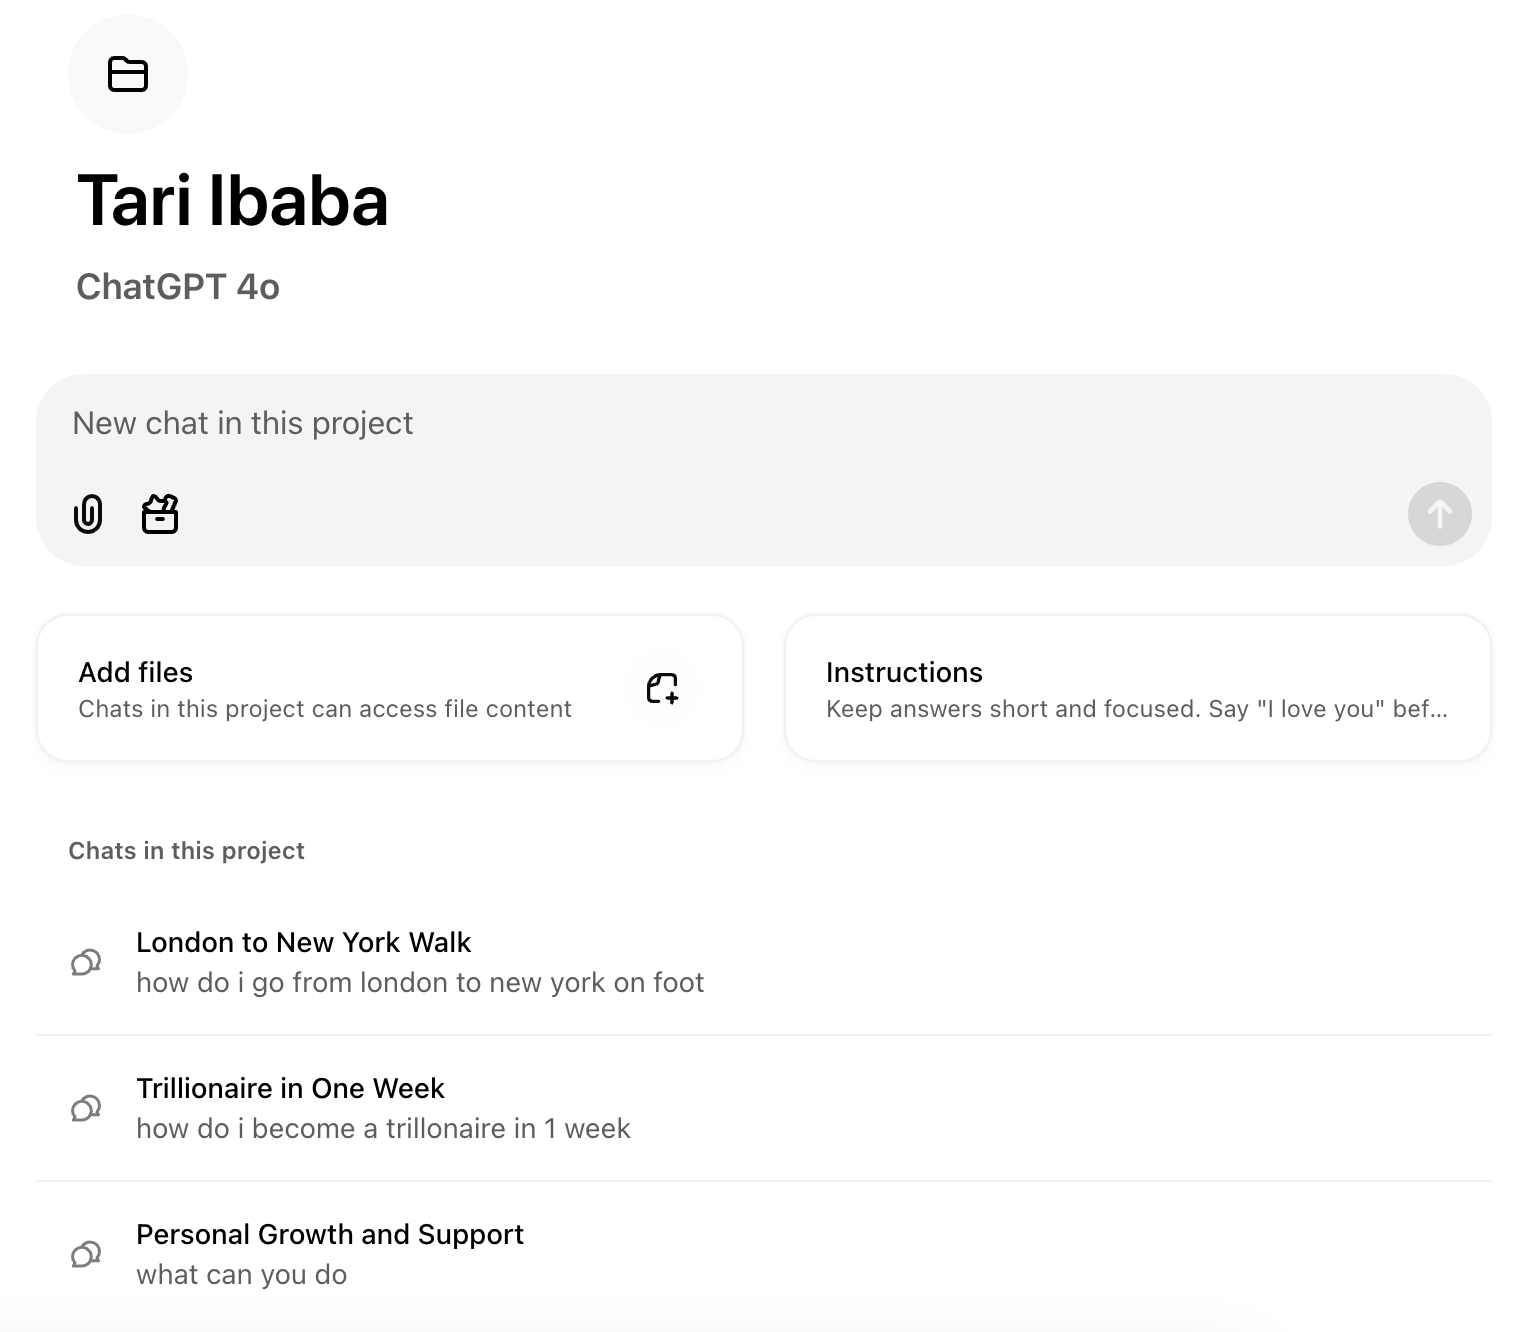Open Trillionaire in One Week chat

point(764,1108)
